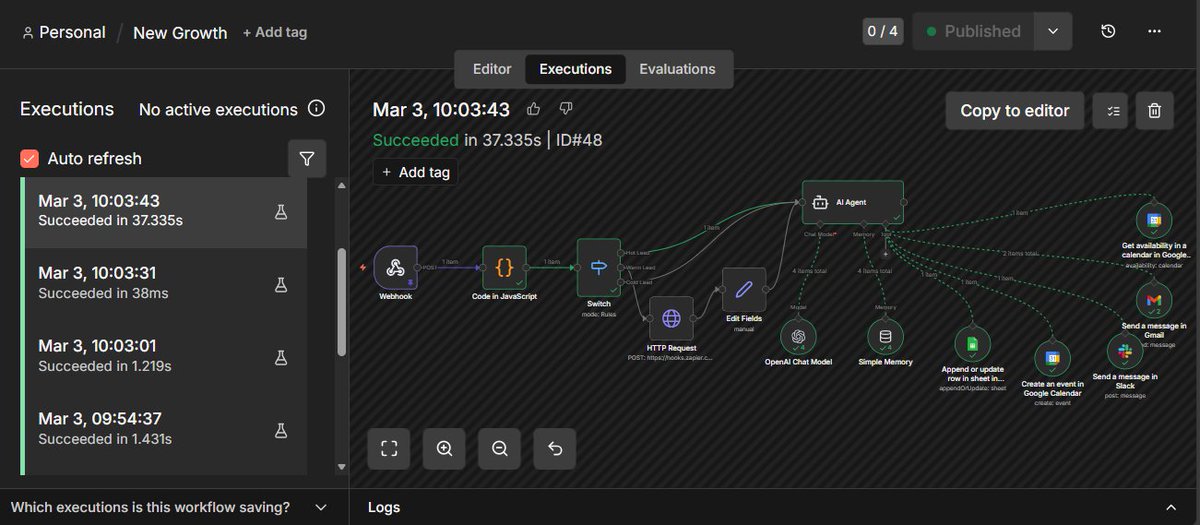
Task: Click the plus connector under AI Agent Tool
Action: pyautogui.click(x=885, y=254)
